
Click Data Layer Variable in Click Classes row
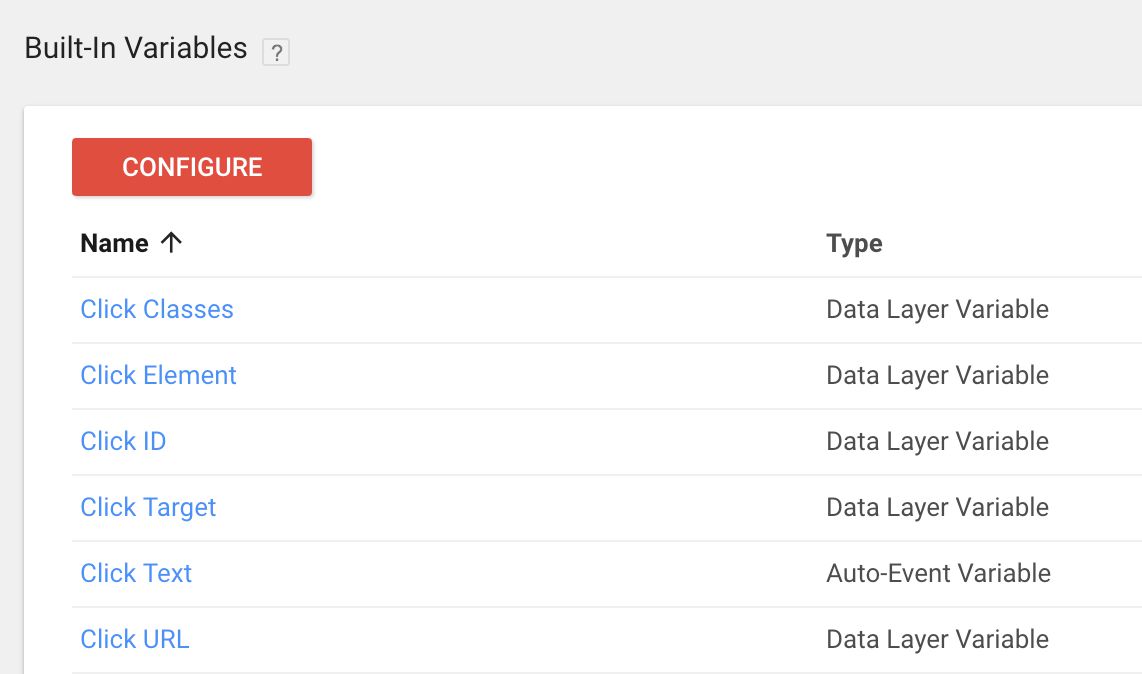(x=937, y=310)
